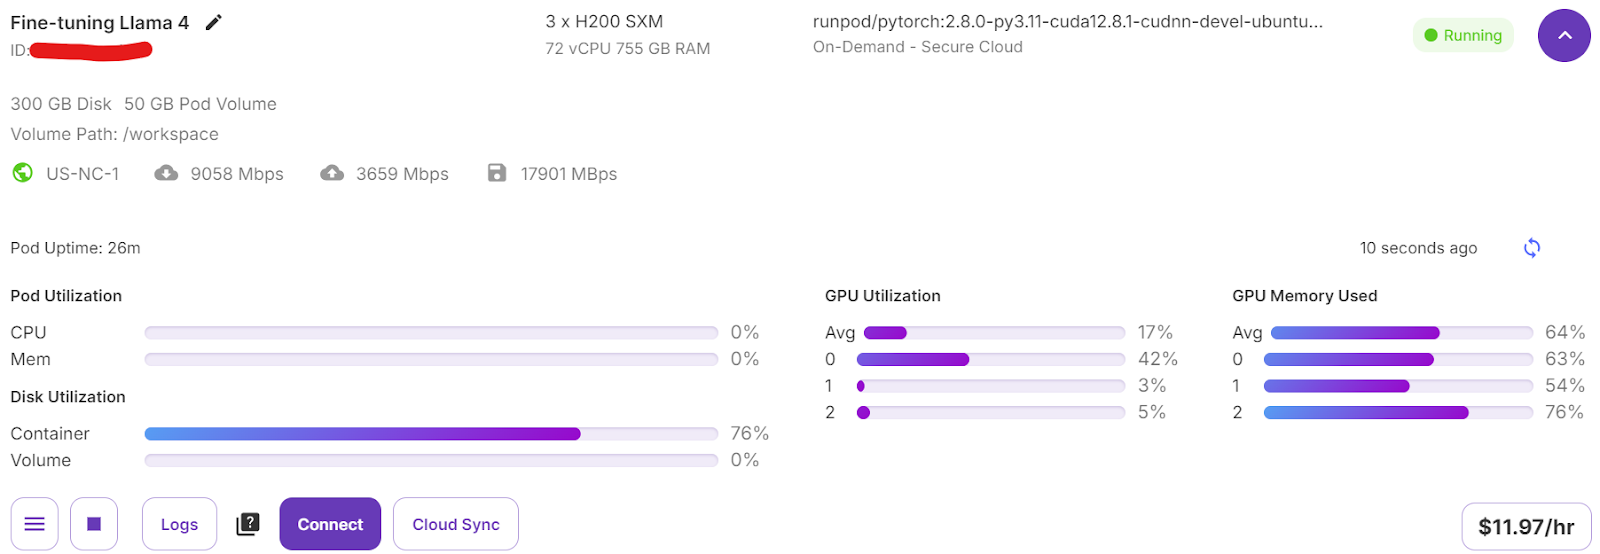Open Cloud Sync options

tap(456, 524)
